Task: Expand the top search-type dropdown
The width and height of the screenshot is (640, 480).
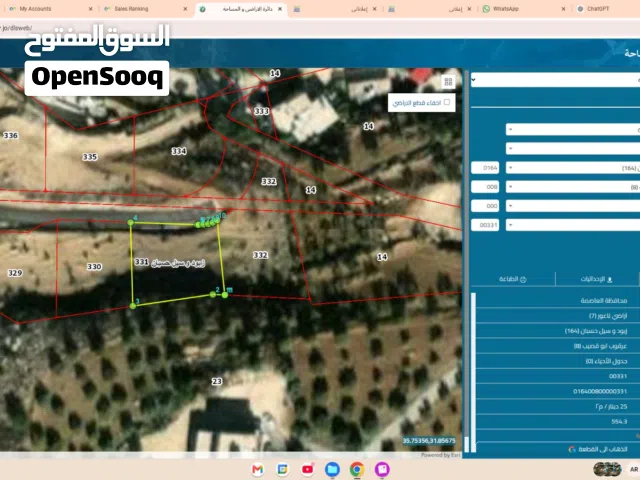Action: click(x=555, y=80)
